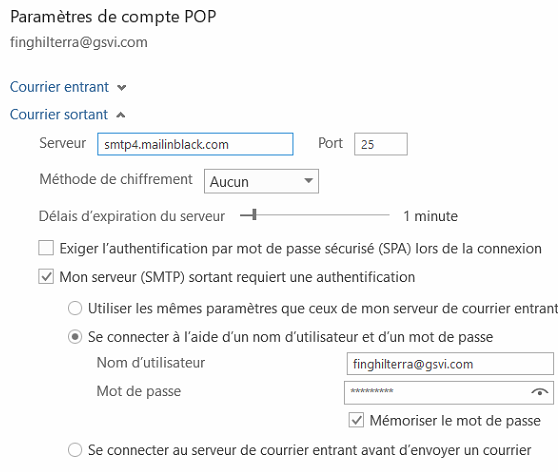Click the Aucun encryption combo box
The image size is (558, 472).
tap(261, 181)
